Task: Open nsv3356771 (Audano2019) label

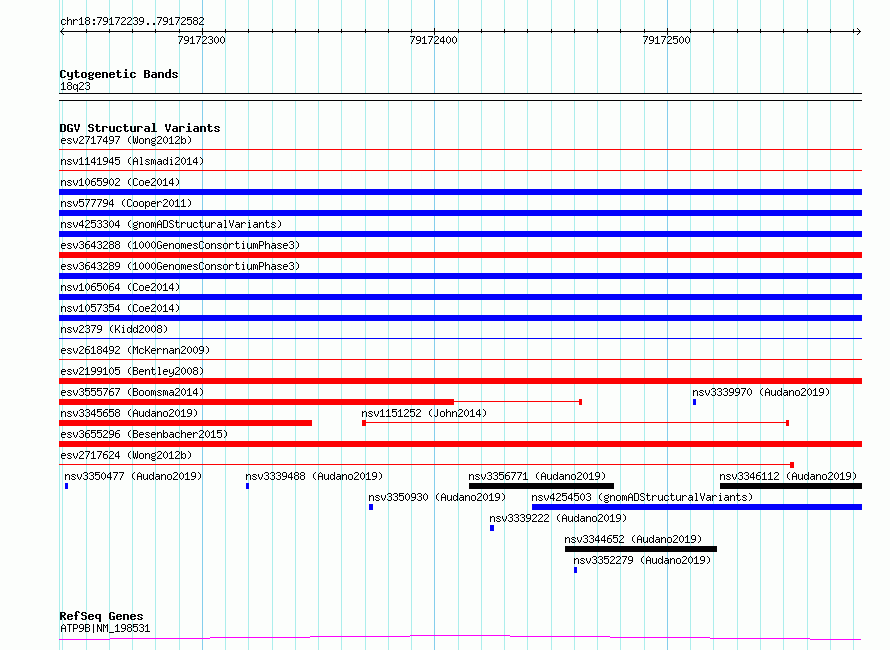Action: (537, 476)
